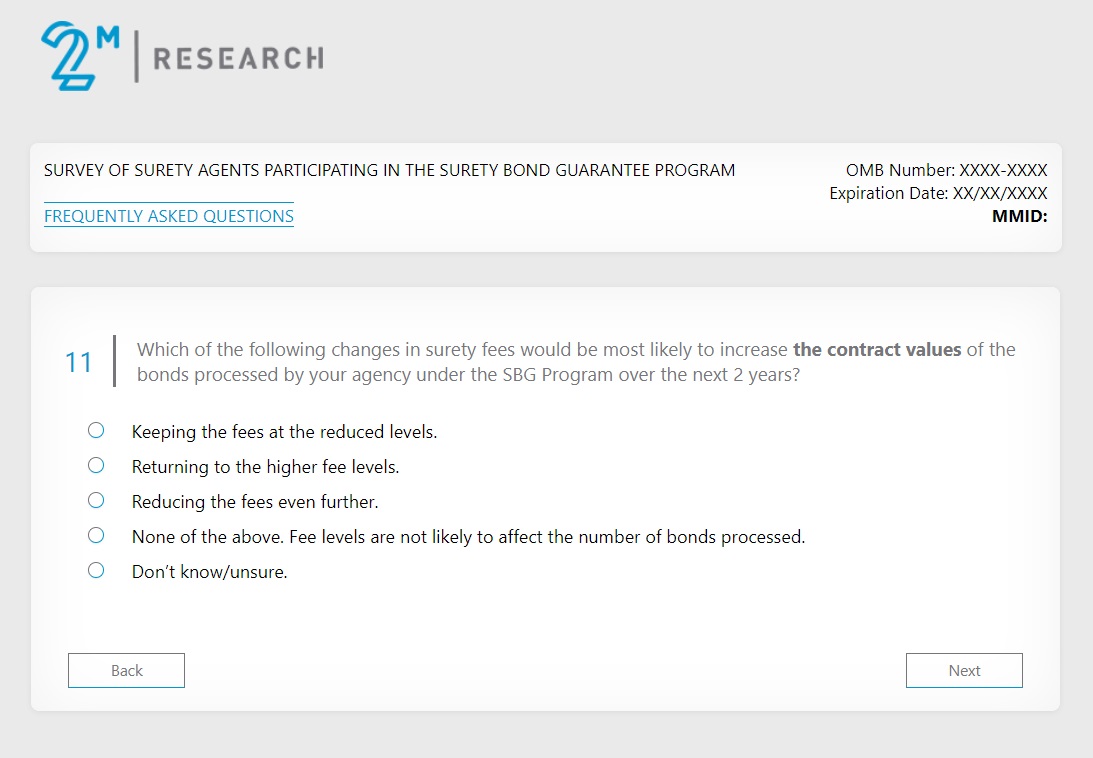1093x758 pixels.
Task: Select radio button for keeping reduced fees
Action: [96, 431]
